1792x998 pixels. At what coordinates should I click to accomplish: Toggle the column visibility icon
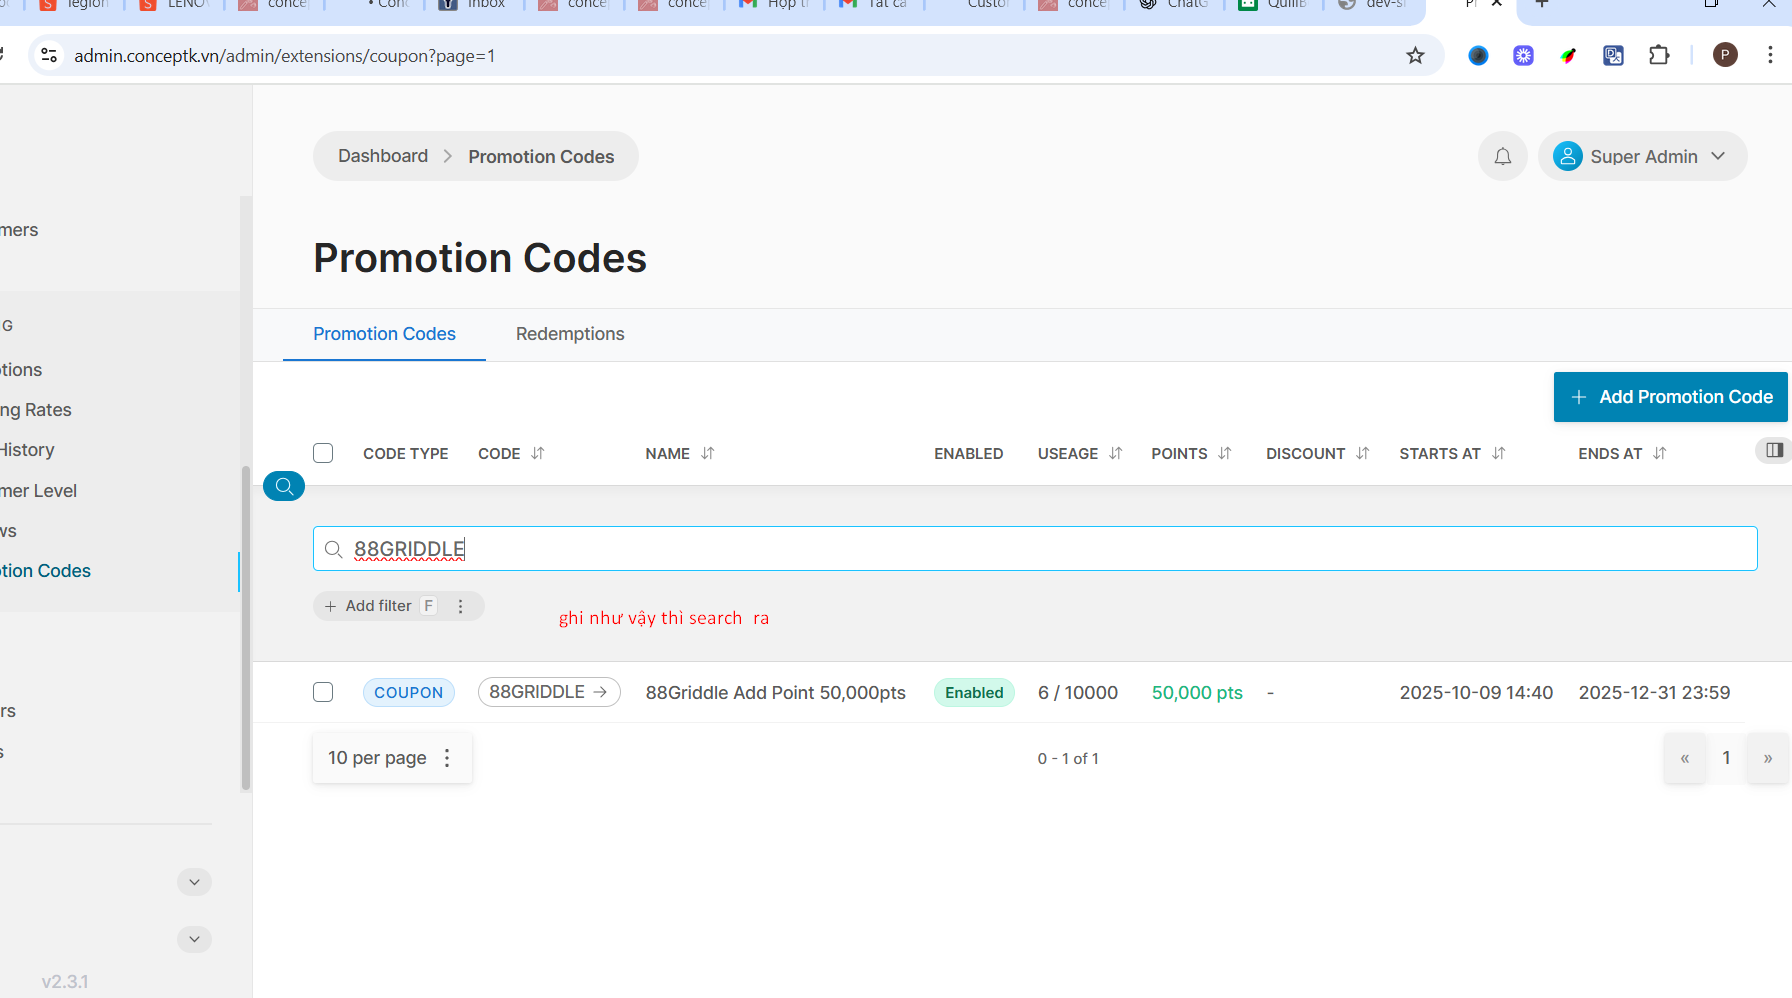pos(1774,451)
